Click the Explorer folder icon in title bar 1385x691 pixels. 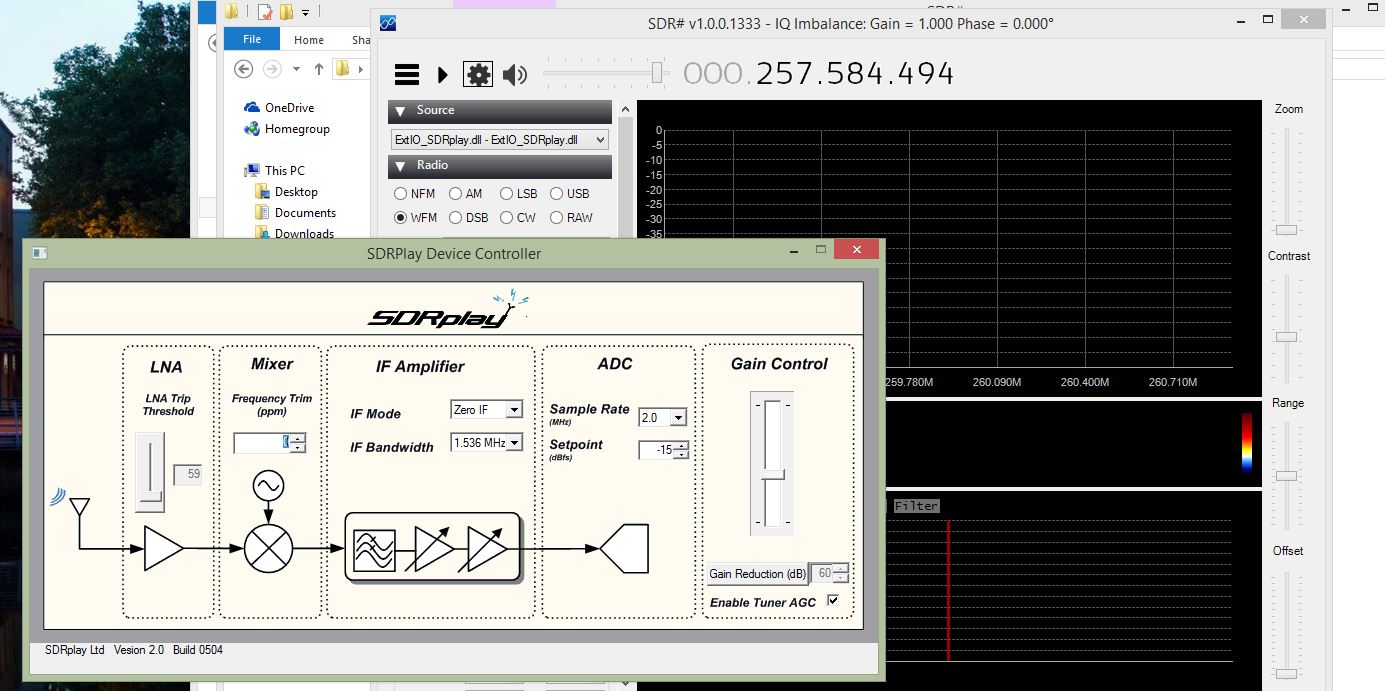[232, 13]
